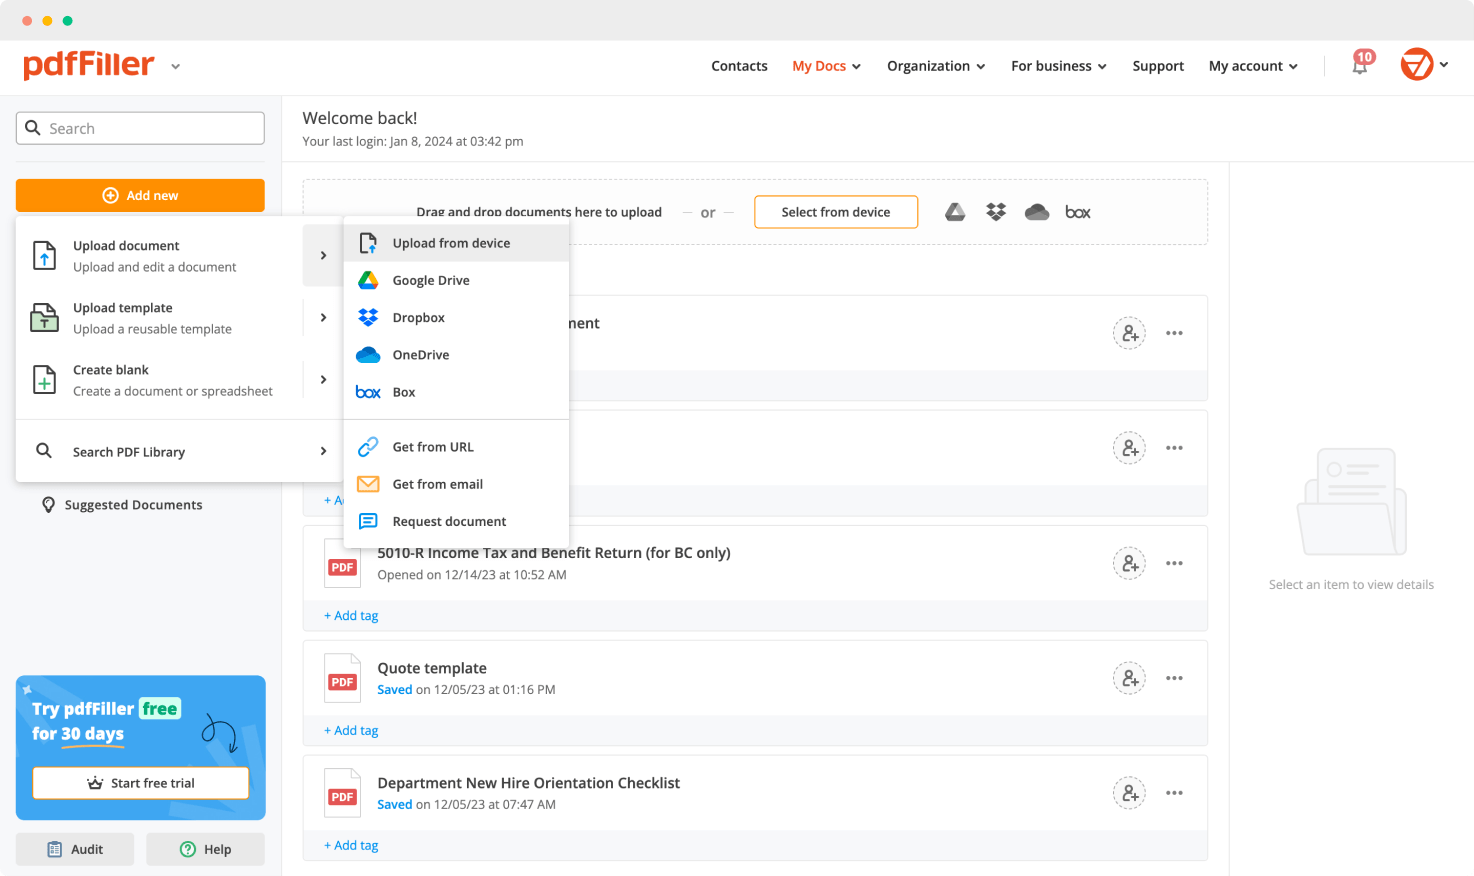Click the Dropbox icon near Select from device
The height and width of the screenshot is (876, 1474).
(x=996, y=212)
